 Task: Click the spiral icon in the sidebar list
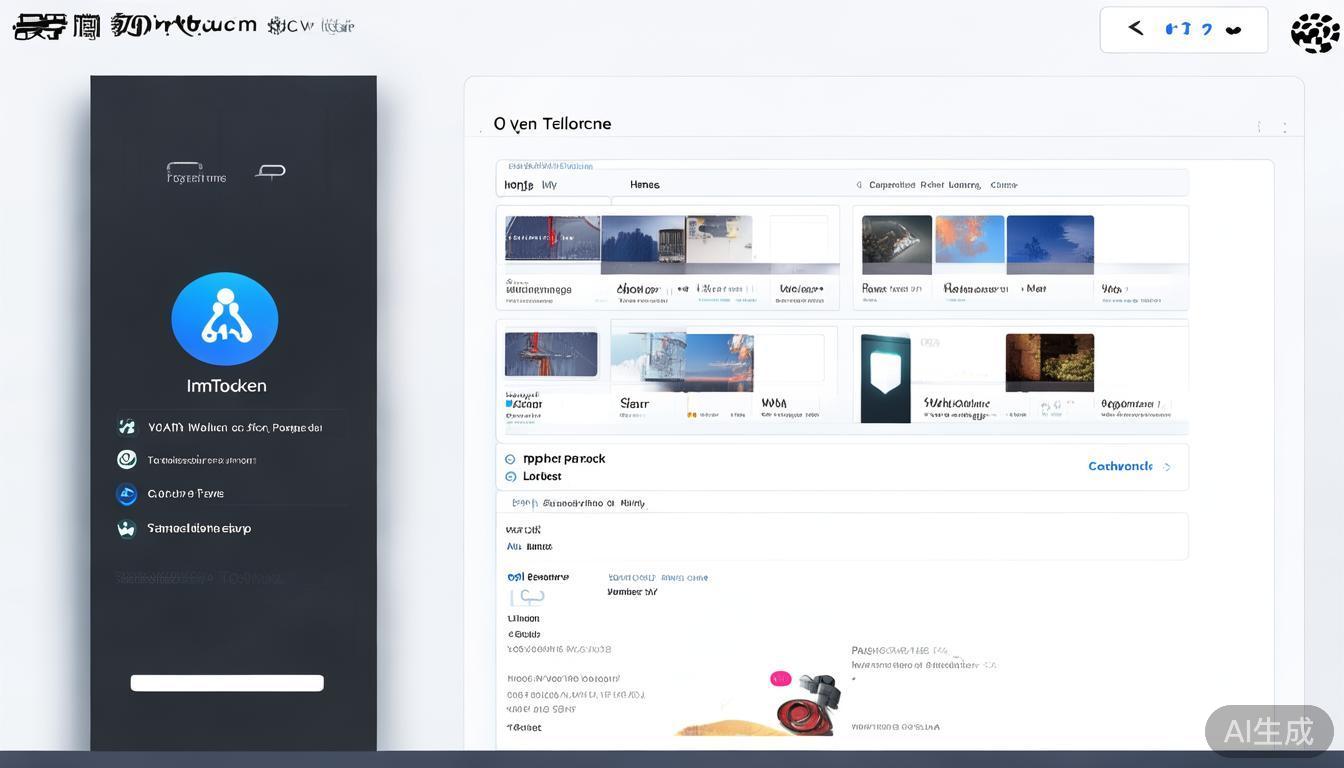coord(127,460)
